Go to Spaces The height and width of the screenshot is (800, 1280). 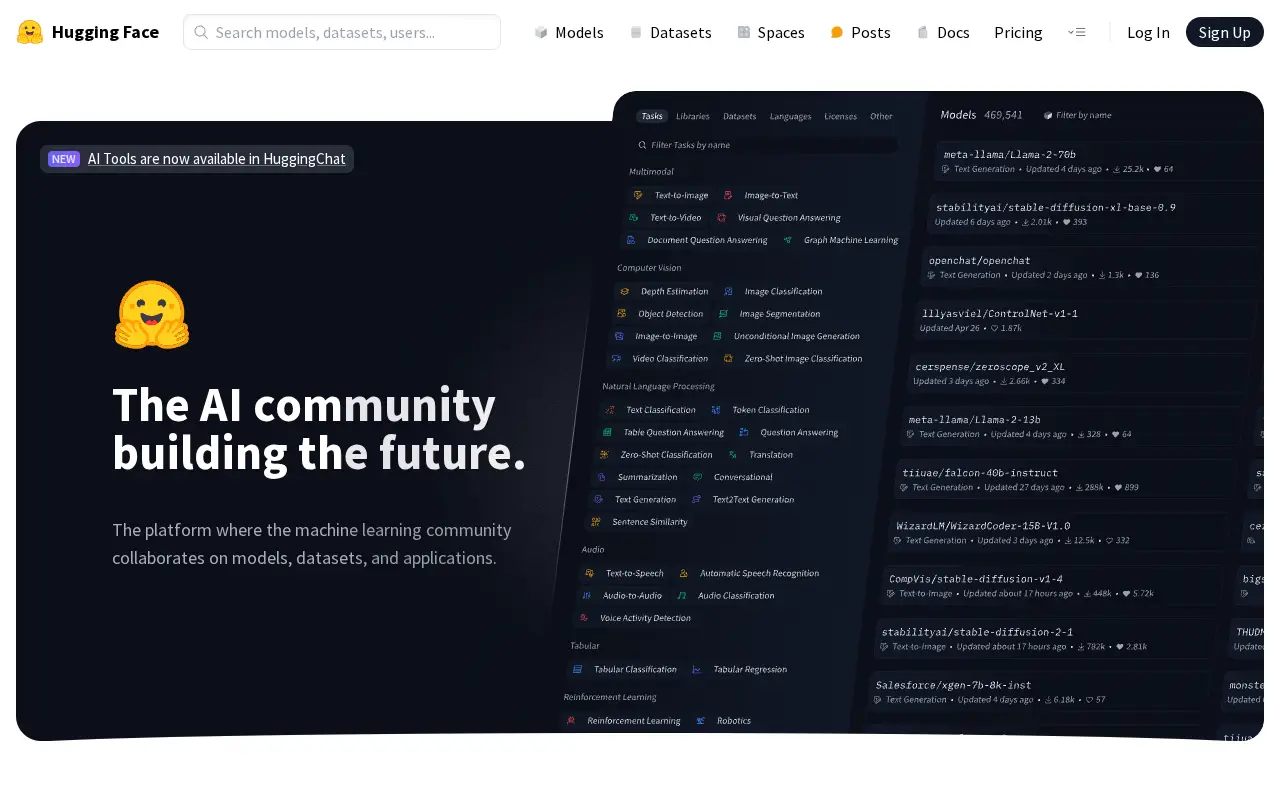click(771, 32)
